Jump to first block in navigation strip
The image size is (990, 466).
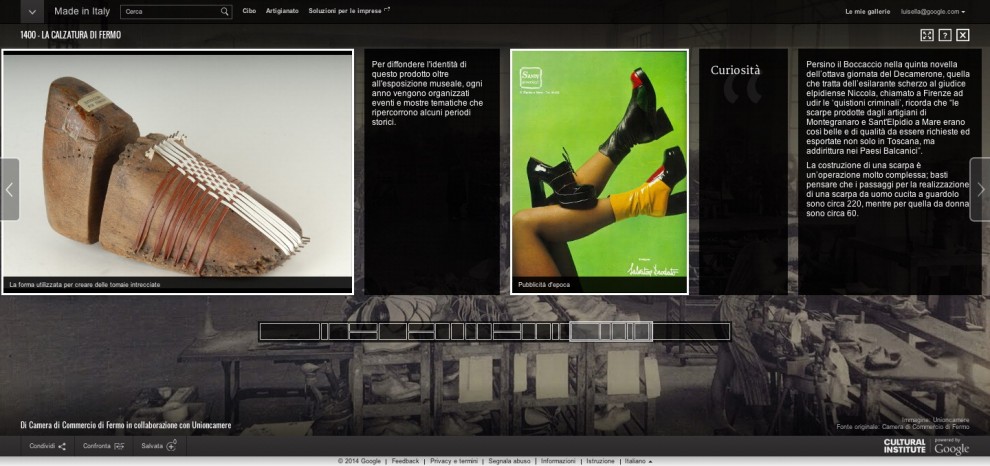(x=290, y=332)
